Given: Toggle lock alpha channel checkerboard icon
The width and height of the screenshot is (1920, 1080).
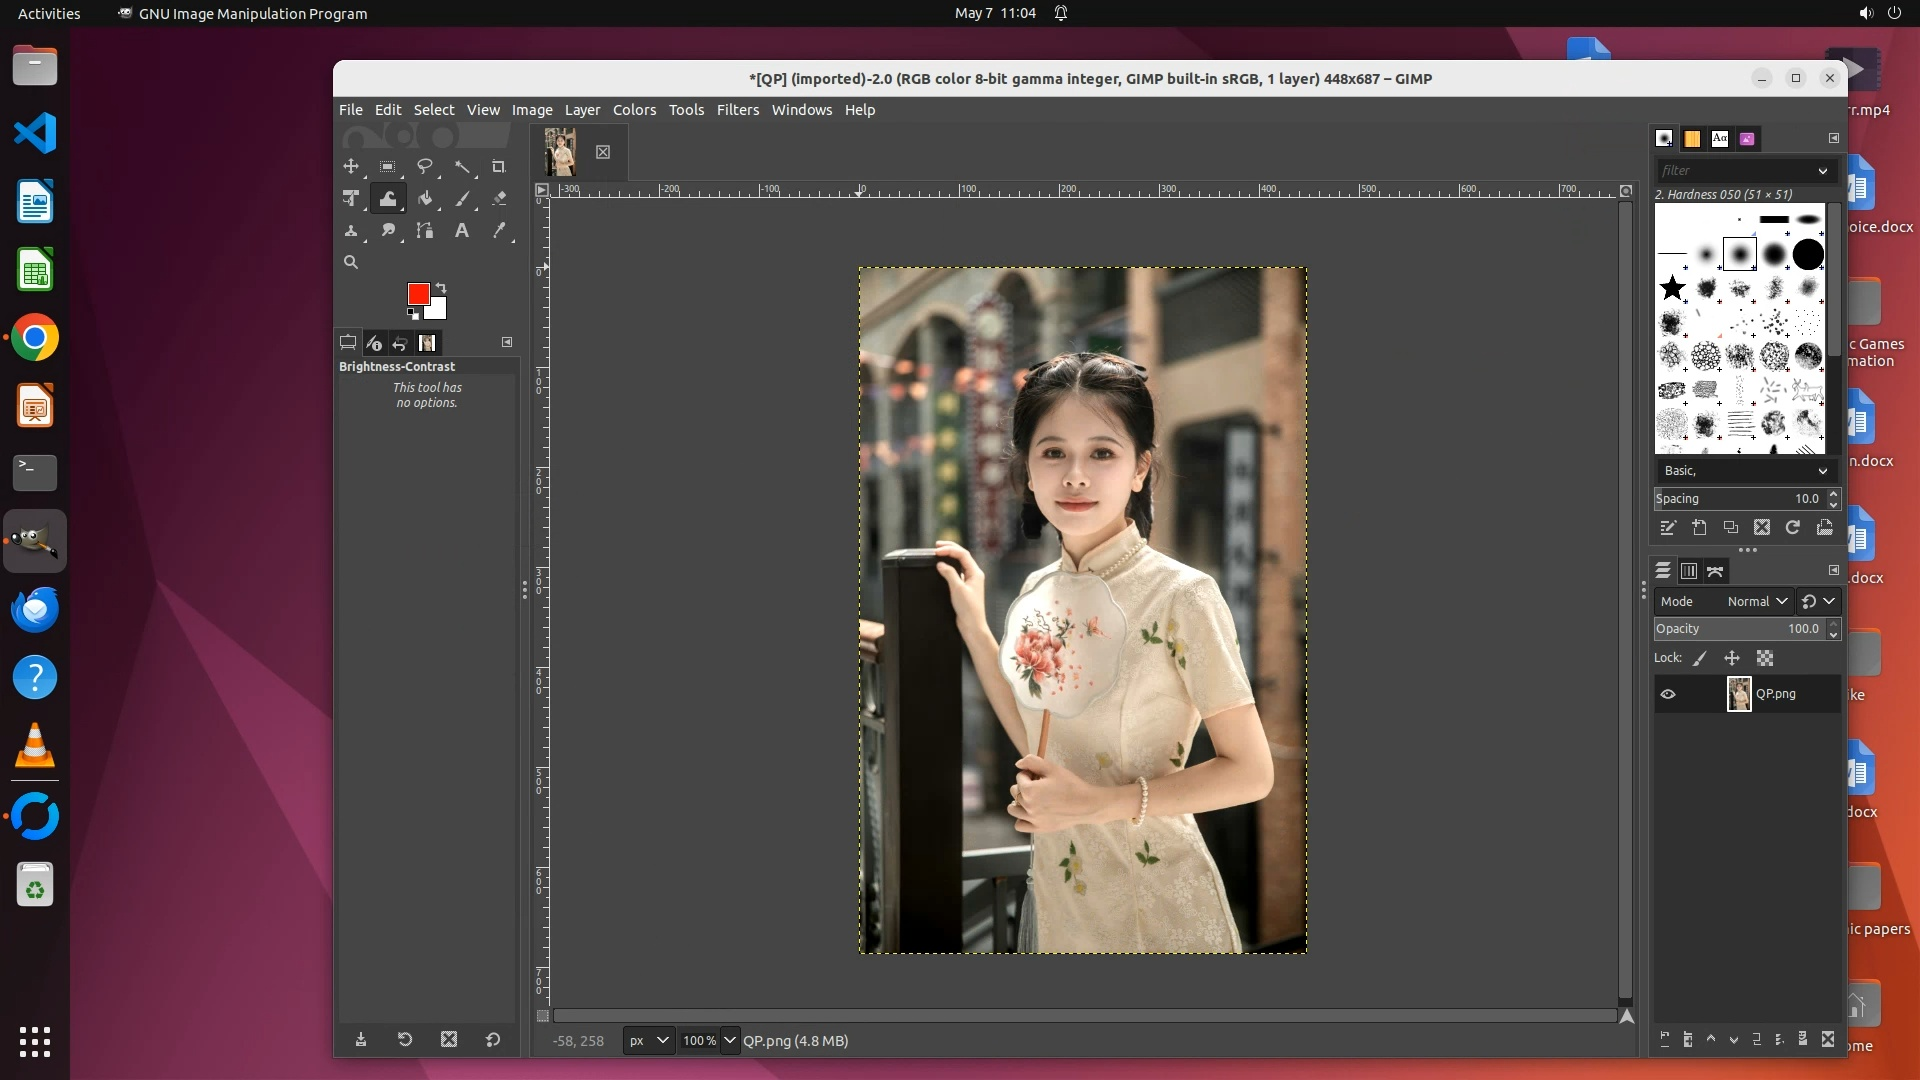Looking at the screenshot, I should (x=1765, y=658).
